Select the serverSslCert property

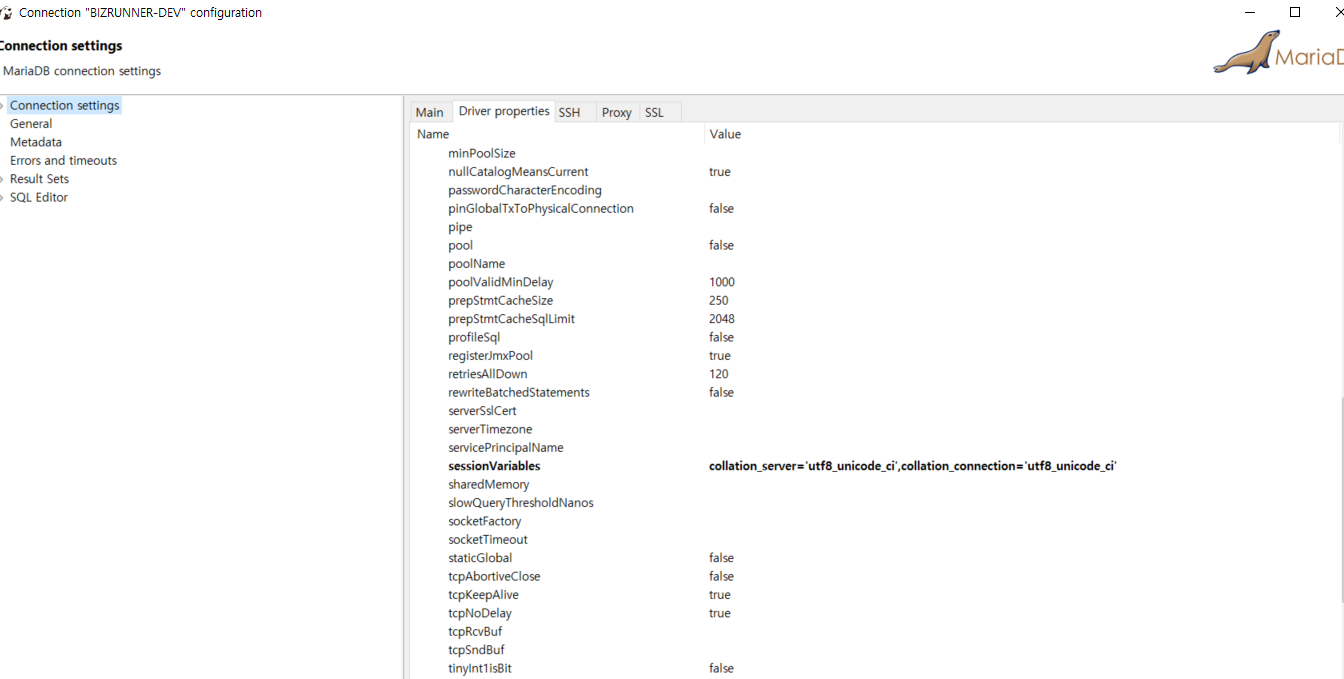[x=482, y=411]
